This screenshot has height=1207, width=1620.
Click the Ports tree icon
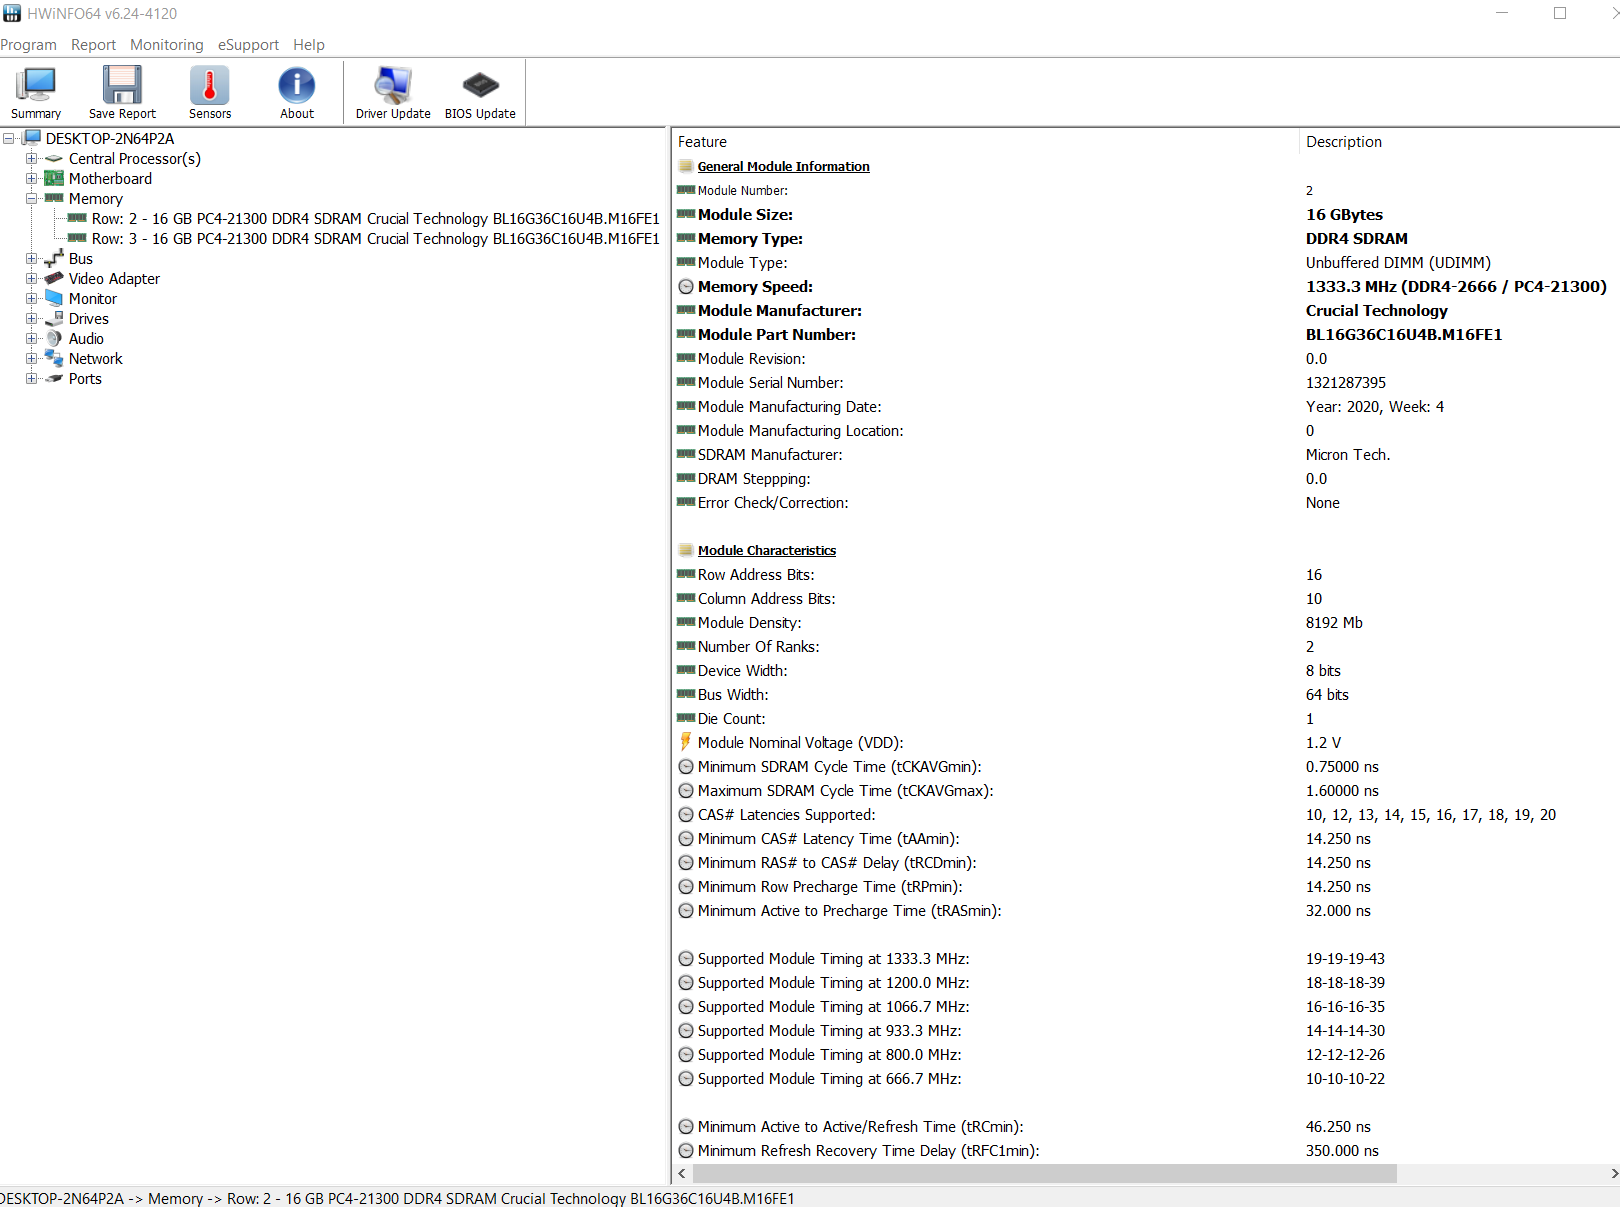pos(54,379)
